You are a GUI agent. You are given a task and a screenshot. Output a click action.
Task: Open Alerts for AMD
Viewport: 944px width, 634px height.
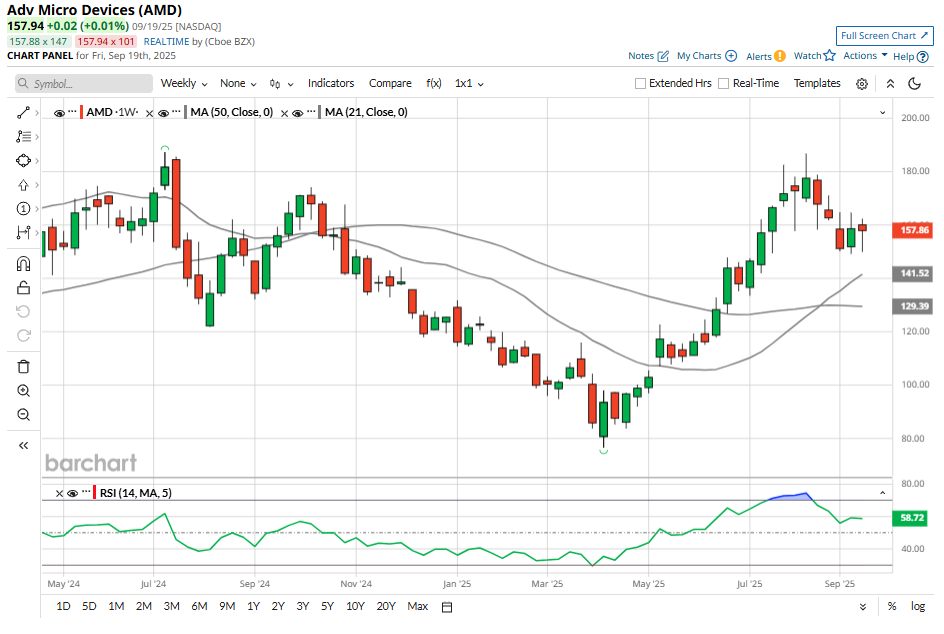765,56
